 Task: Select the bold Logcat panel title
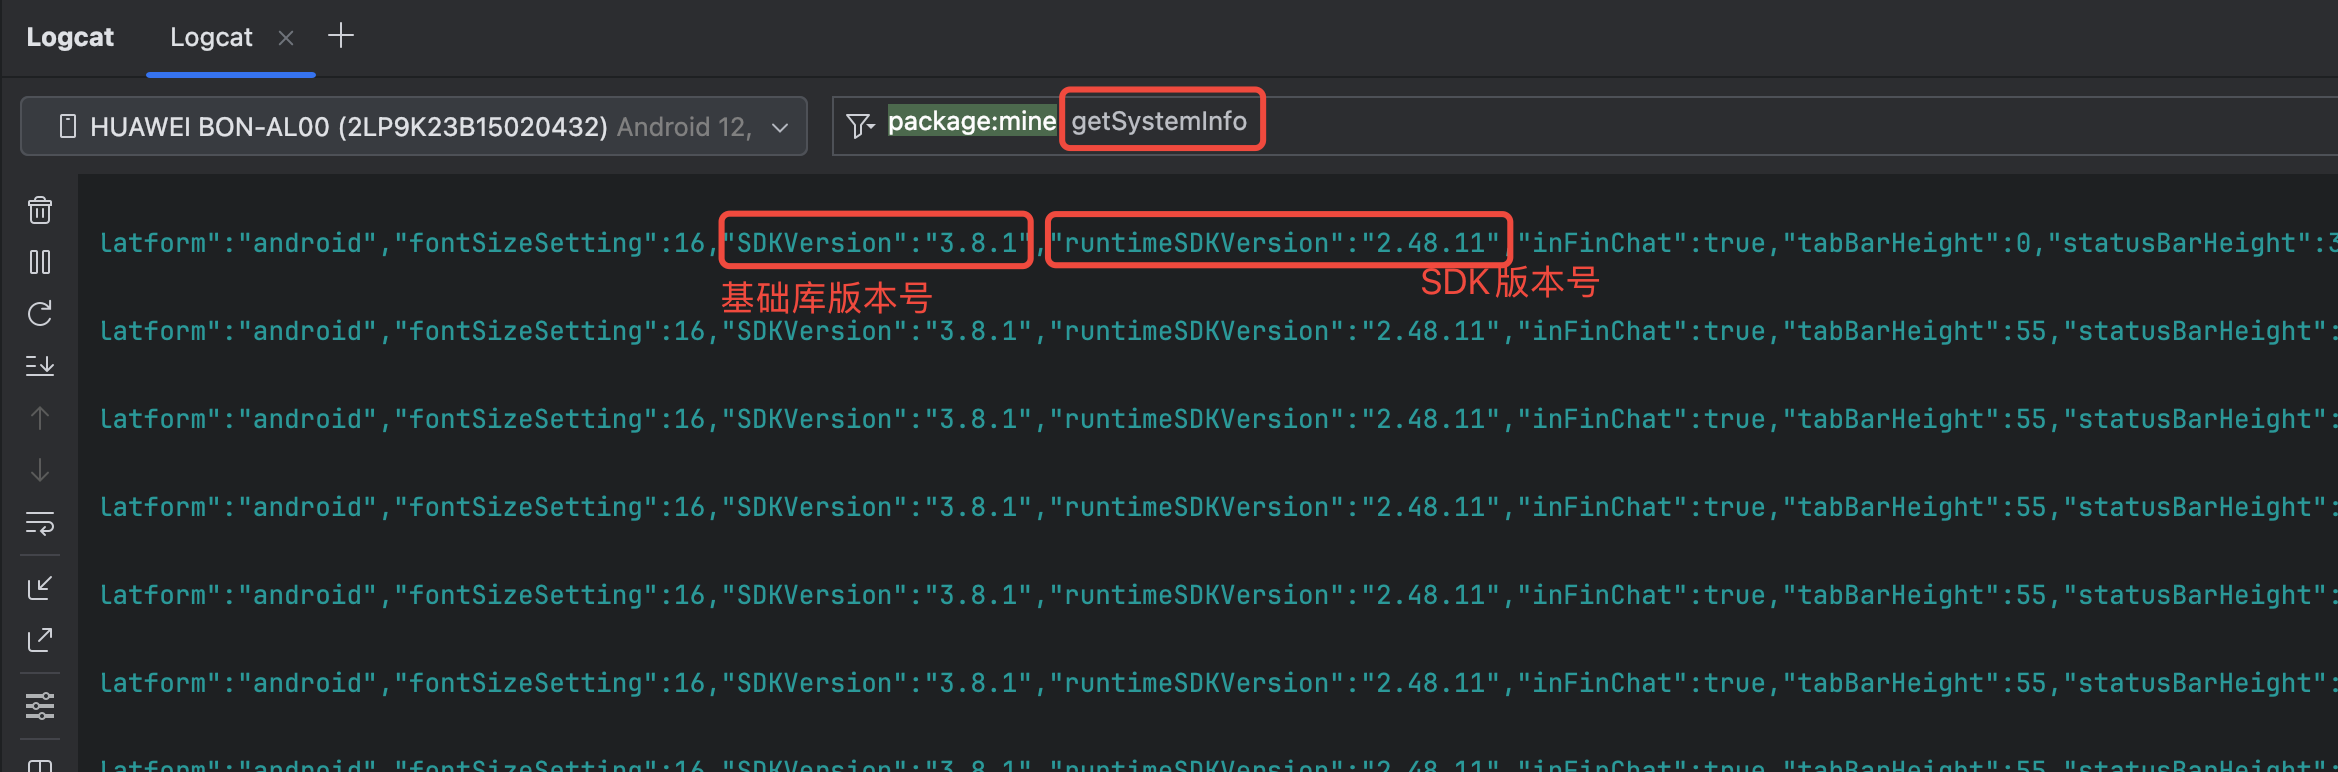point(70,38)
